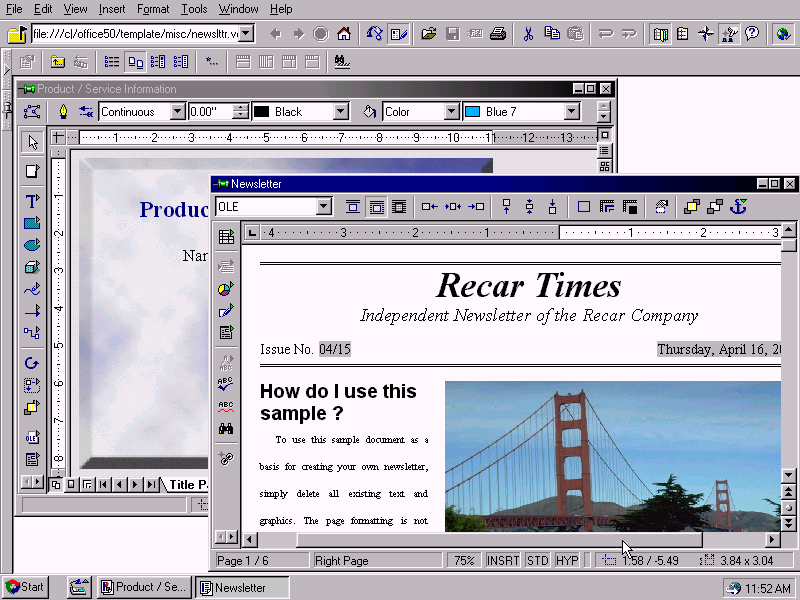This screenshot has height=600, width=800.
Task: Toggle STD selection mode in status bar
Action: pyautogui.click(x=538, y=561)
